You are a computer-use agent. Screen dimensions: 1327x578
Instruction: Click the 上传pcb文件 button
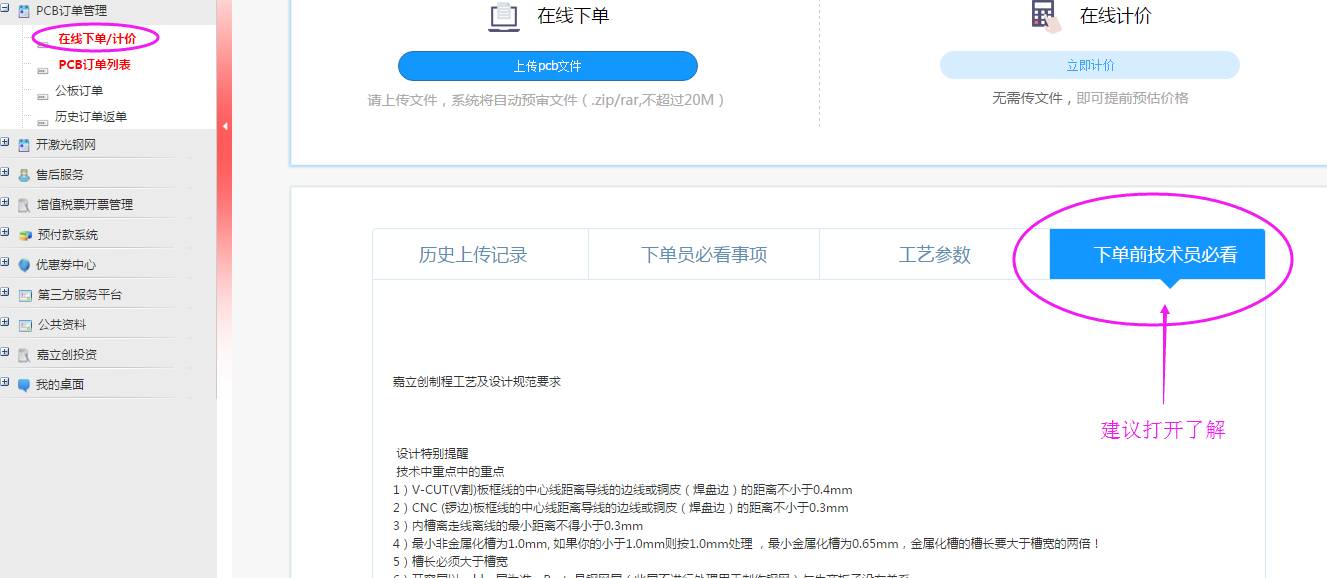(547, 66)
